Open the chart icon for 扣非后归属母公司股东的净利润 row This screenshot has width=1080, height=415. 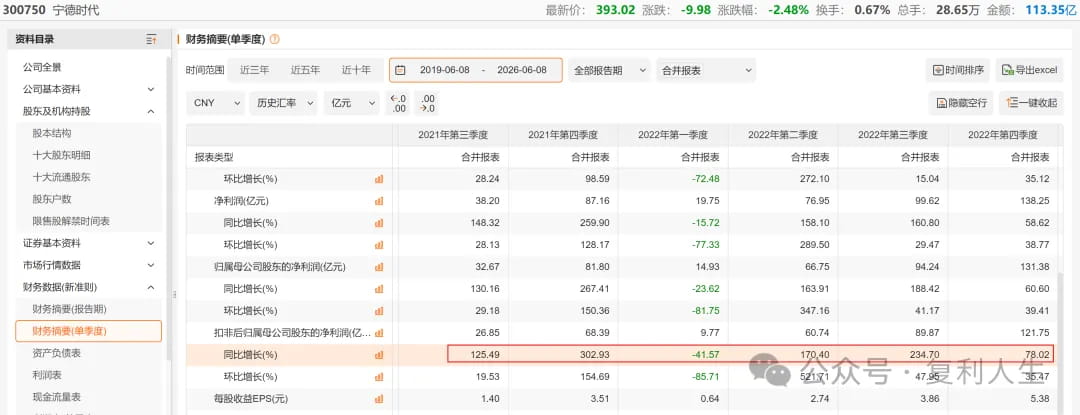pyautogui.click(x=379, y=333)
